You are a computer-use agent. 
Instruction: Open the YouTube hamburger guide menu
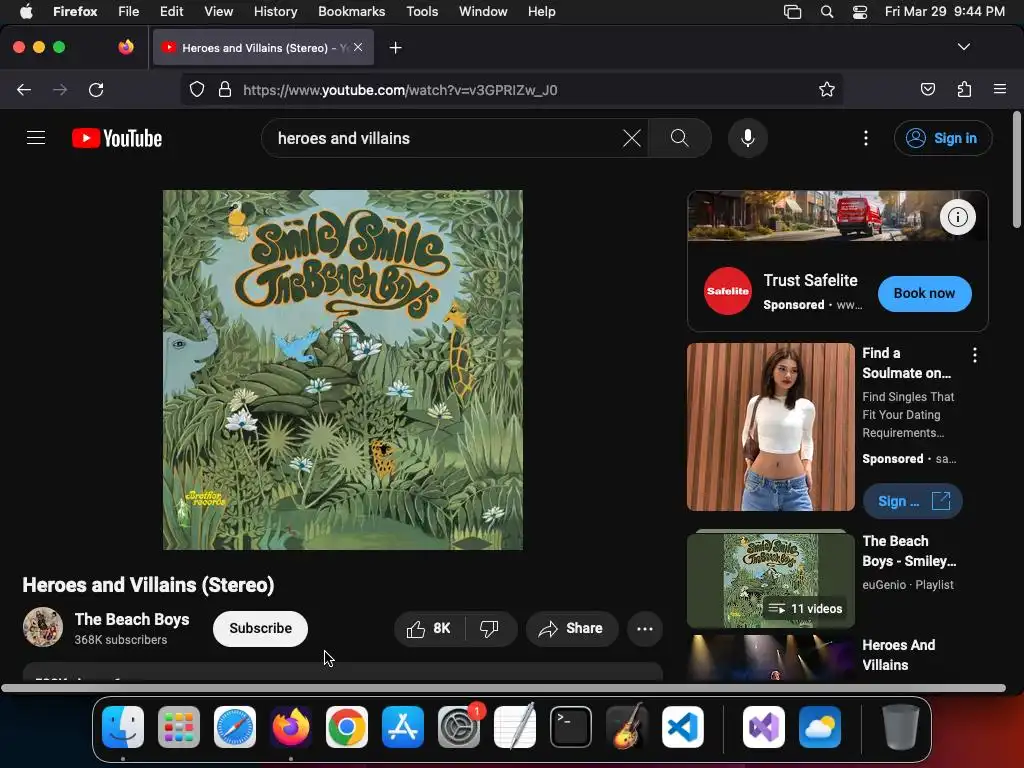pos(36,138)
